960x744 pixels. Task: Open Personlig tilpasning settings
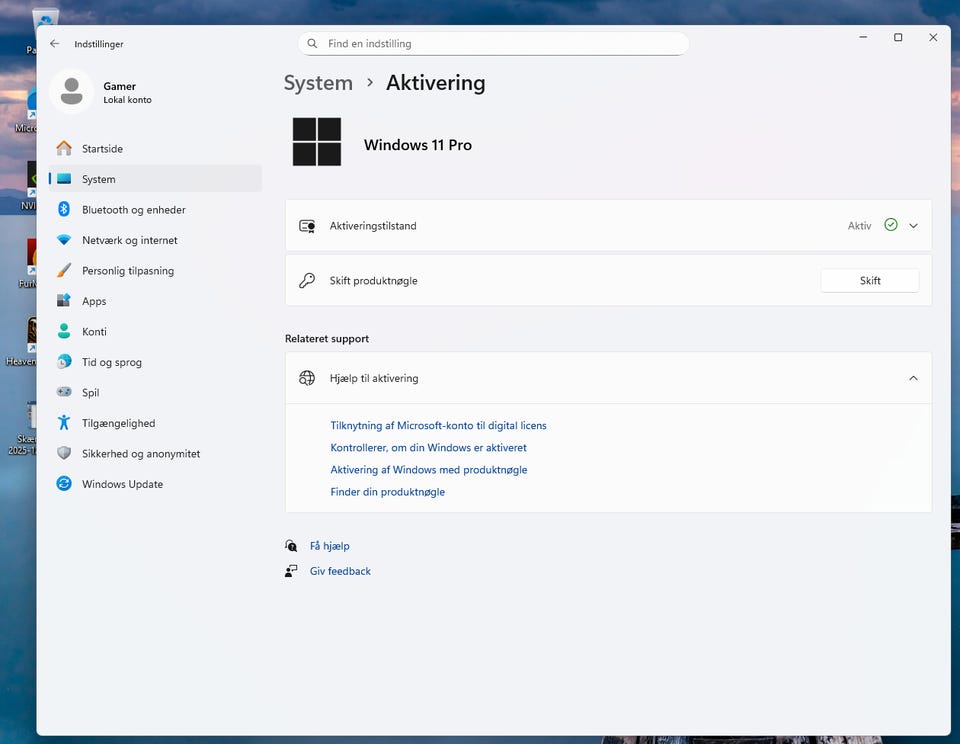[x=127, y=271]
